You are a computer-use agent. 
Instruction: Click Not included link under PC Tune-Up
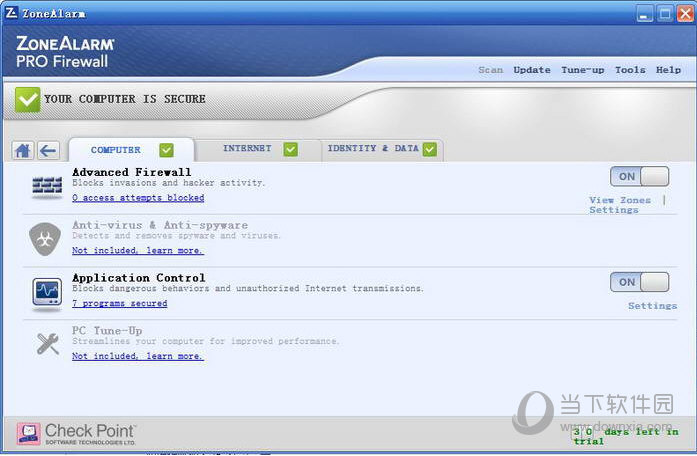(138, 356)
